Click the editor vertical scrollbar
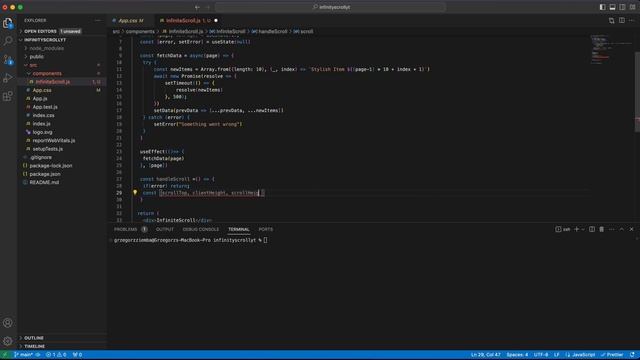The height and width of the screenshot is (360, 640). click(637, 92)
